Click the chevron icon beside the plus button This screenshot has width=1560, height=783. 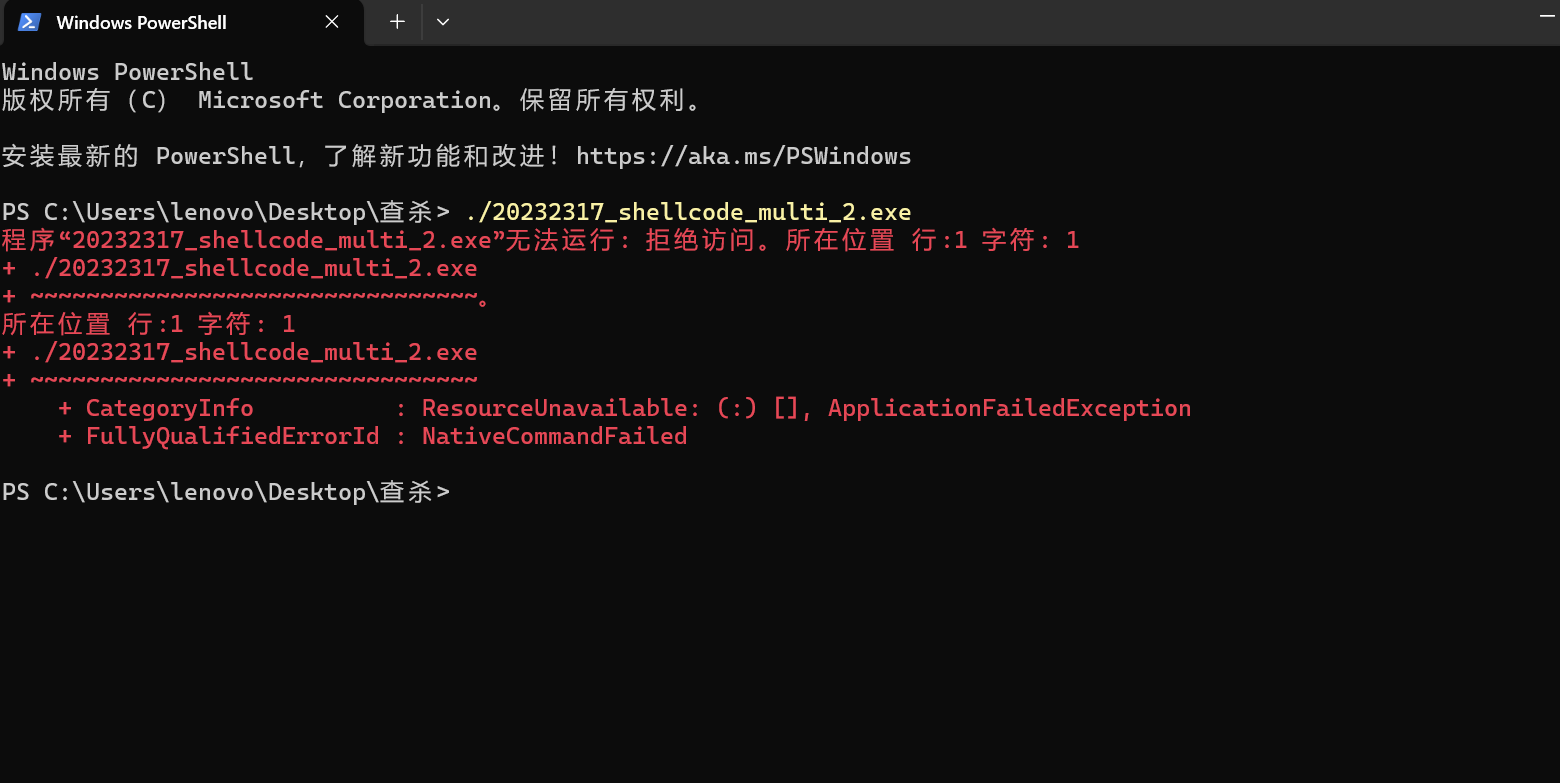tap(442, 22)
